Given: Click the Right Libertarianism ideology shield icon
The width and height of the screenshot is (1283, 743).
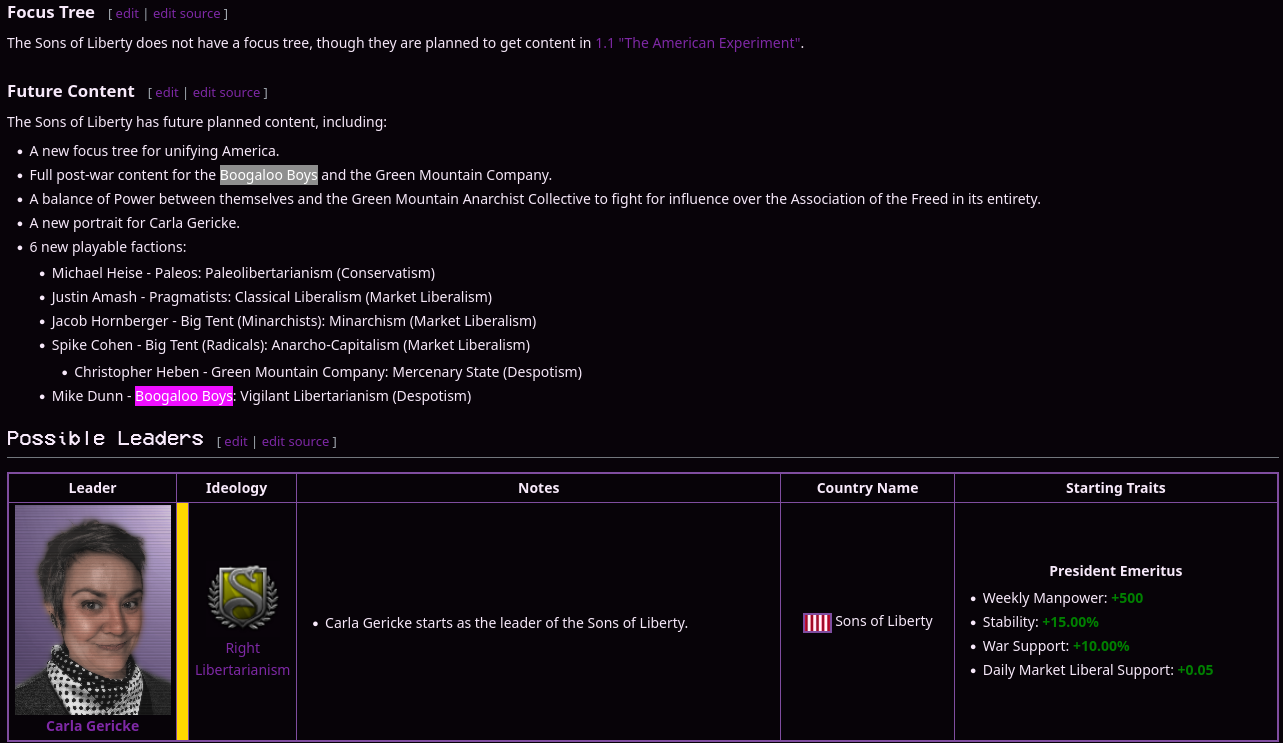Looking at the screenshot, I should (x=242, y=597).
